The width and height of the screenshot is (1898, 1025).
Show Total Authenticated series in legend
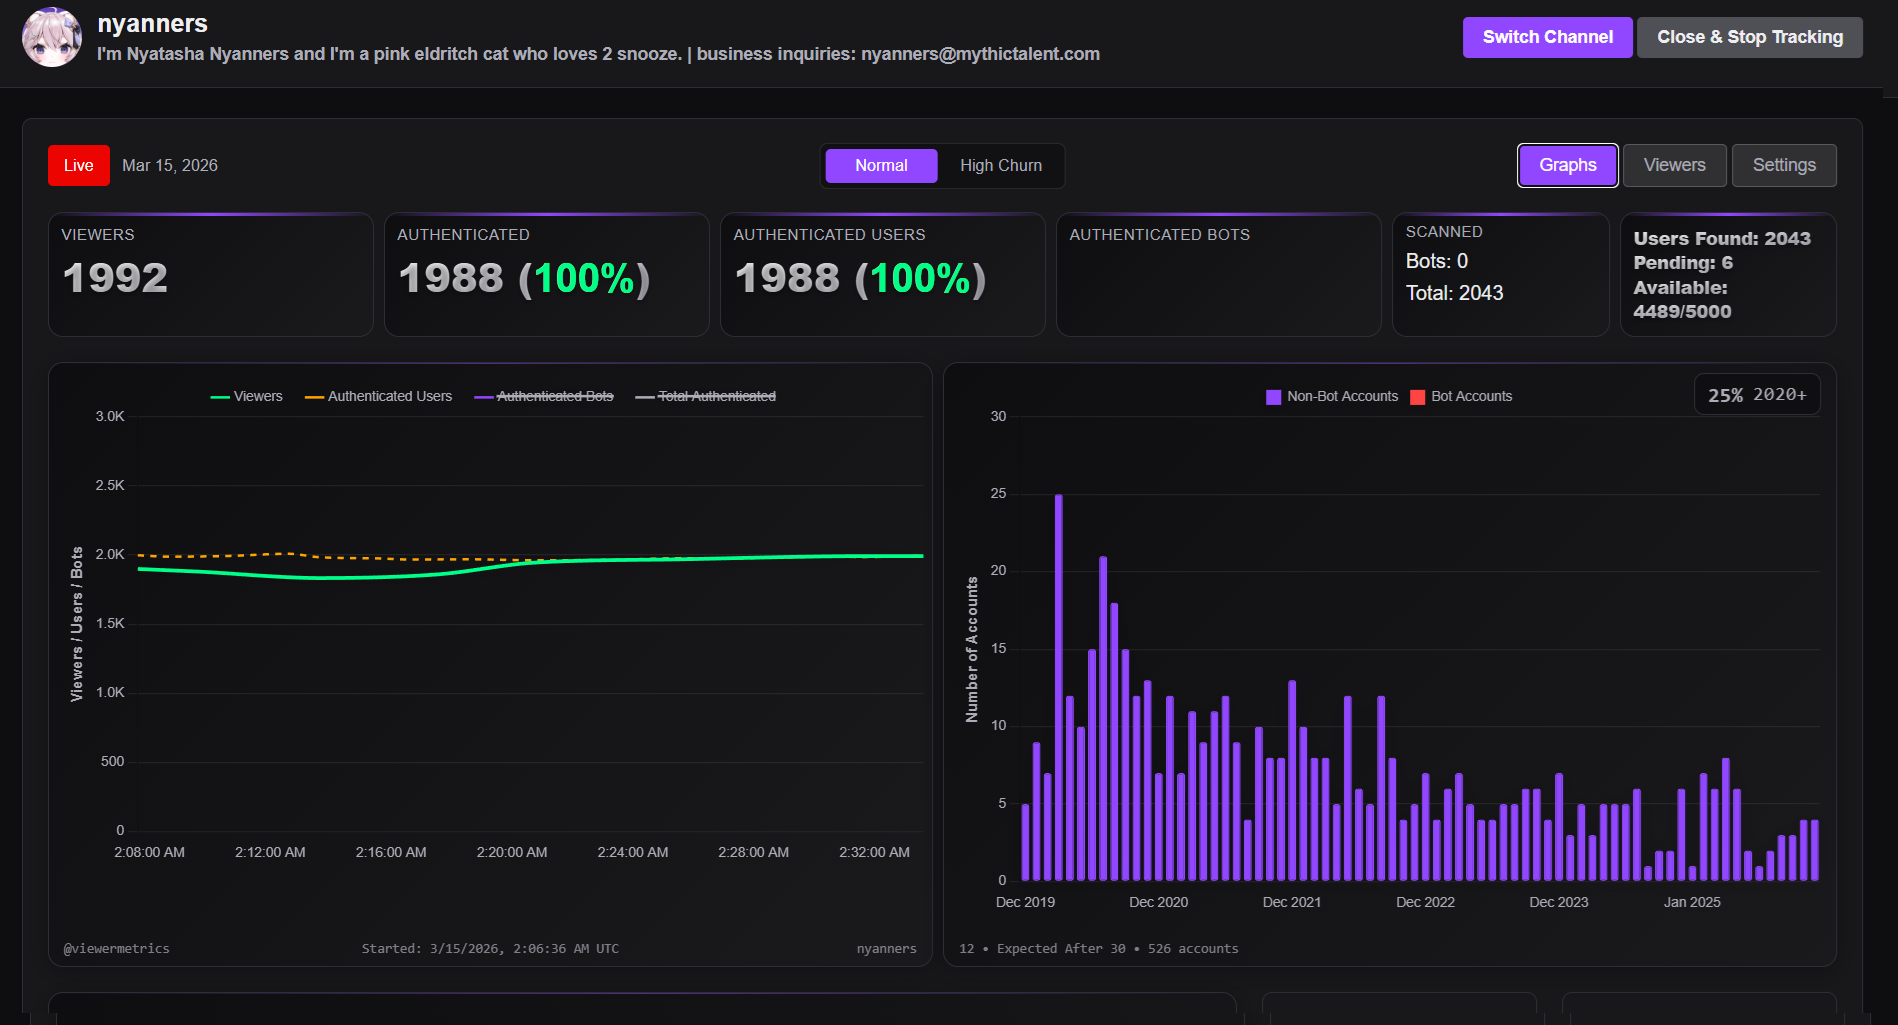pos(705,397)
